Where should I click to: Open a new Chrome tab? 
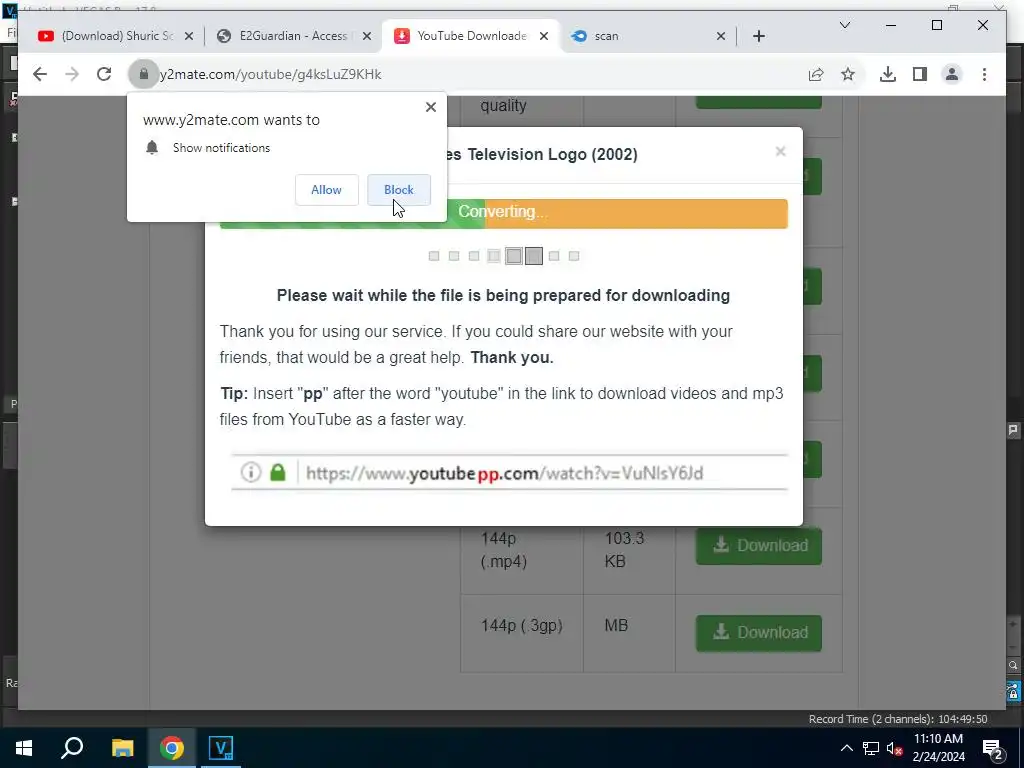(x=759, y=36)
